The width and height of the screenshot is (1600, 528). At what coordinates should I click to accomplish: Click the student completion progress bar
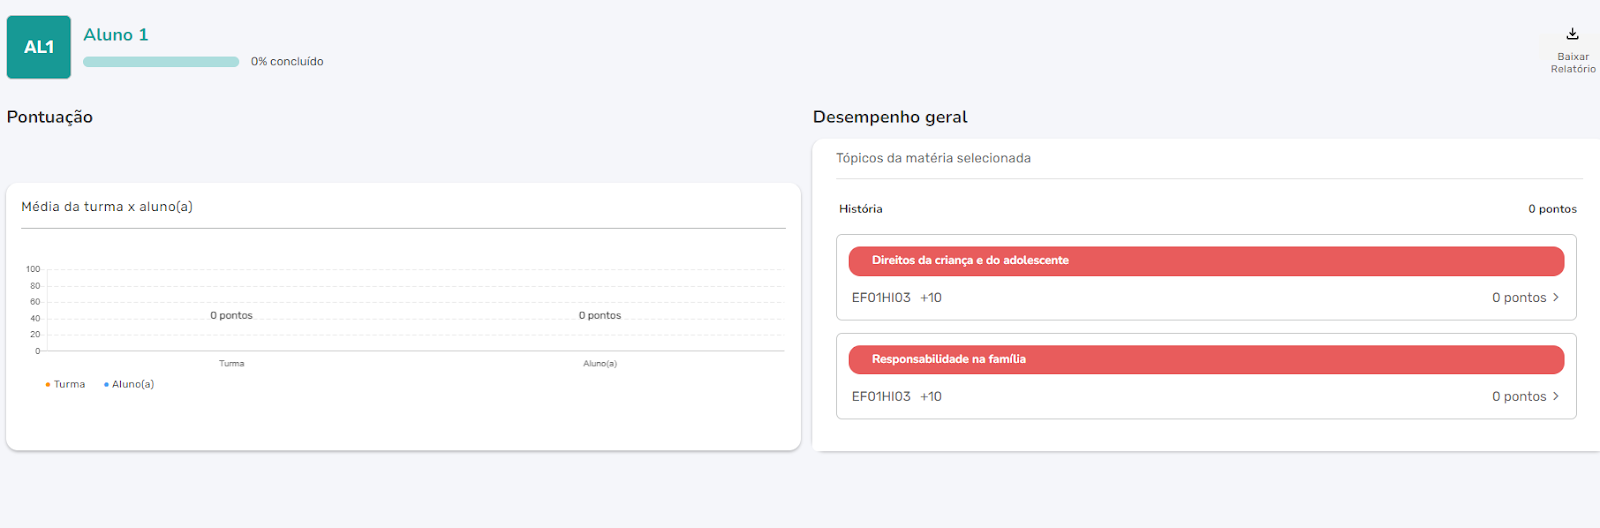pyautogui.click(x=161, y=62)
